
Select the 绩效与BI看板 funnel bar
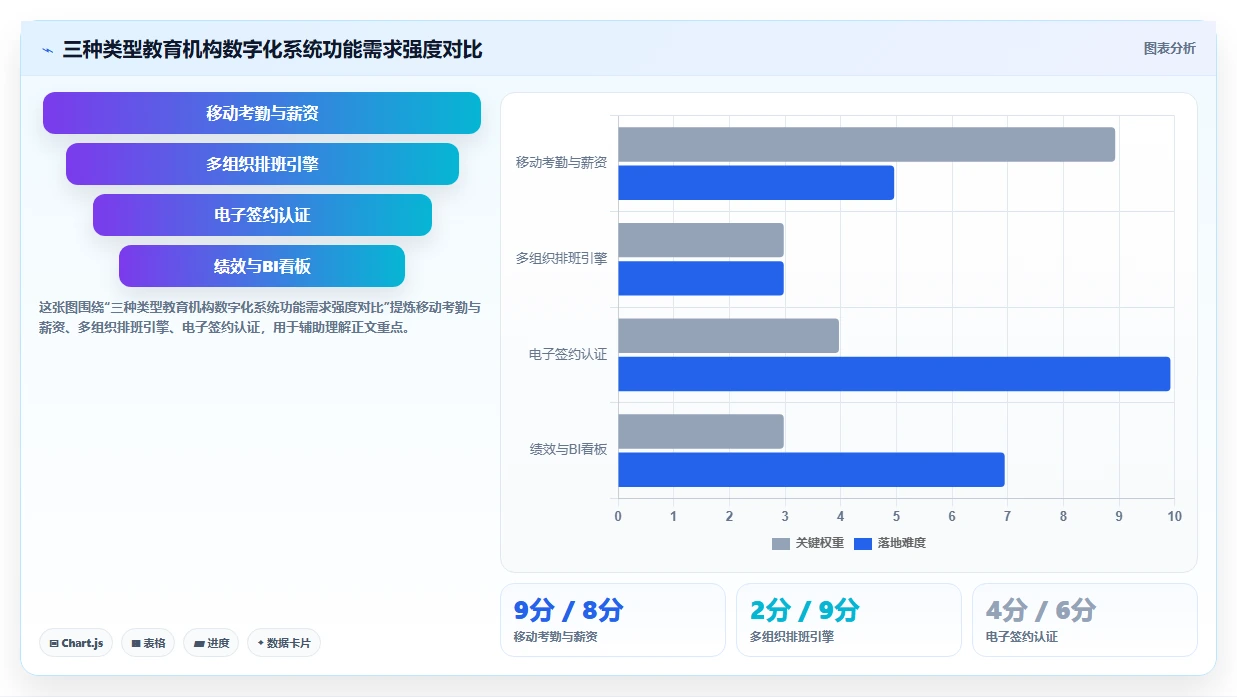[x=262, y=266]
